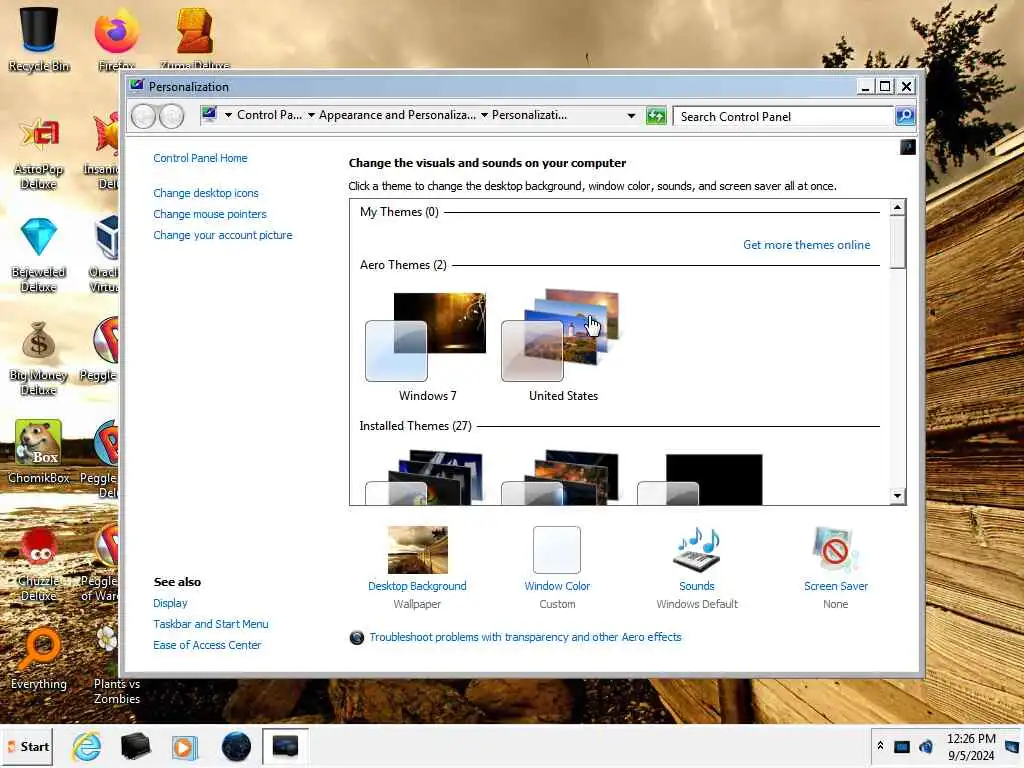Open Desktop Background wallpaper thumbnail
This screenshot has height=768, width=1024.
(x=417, y=550)
